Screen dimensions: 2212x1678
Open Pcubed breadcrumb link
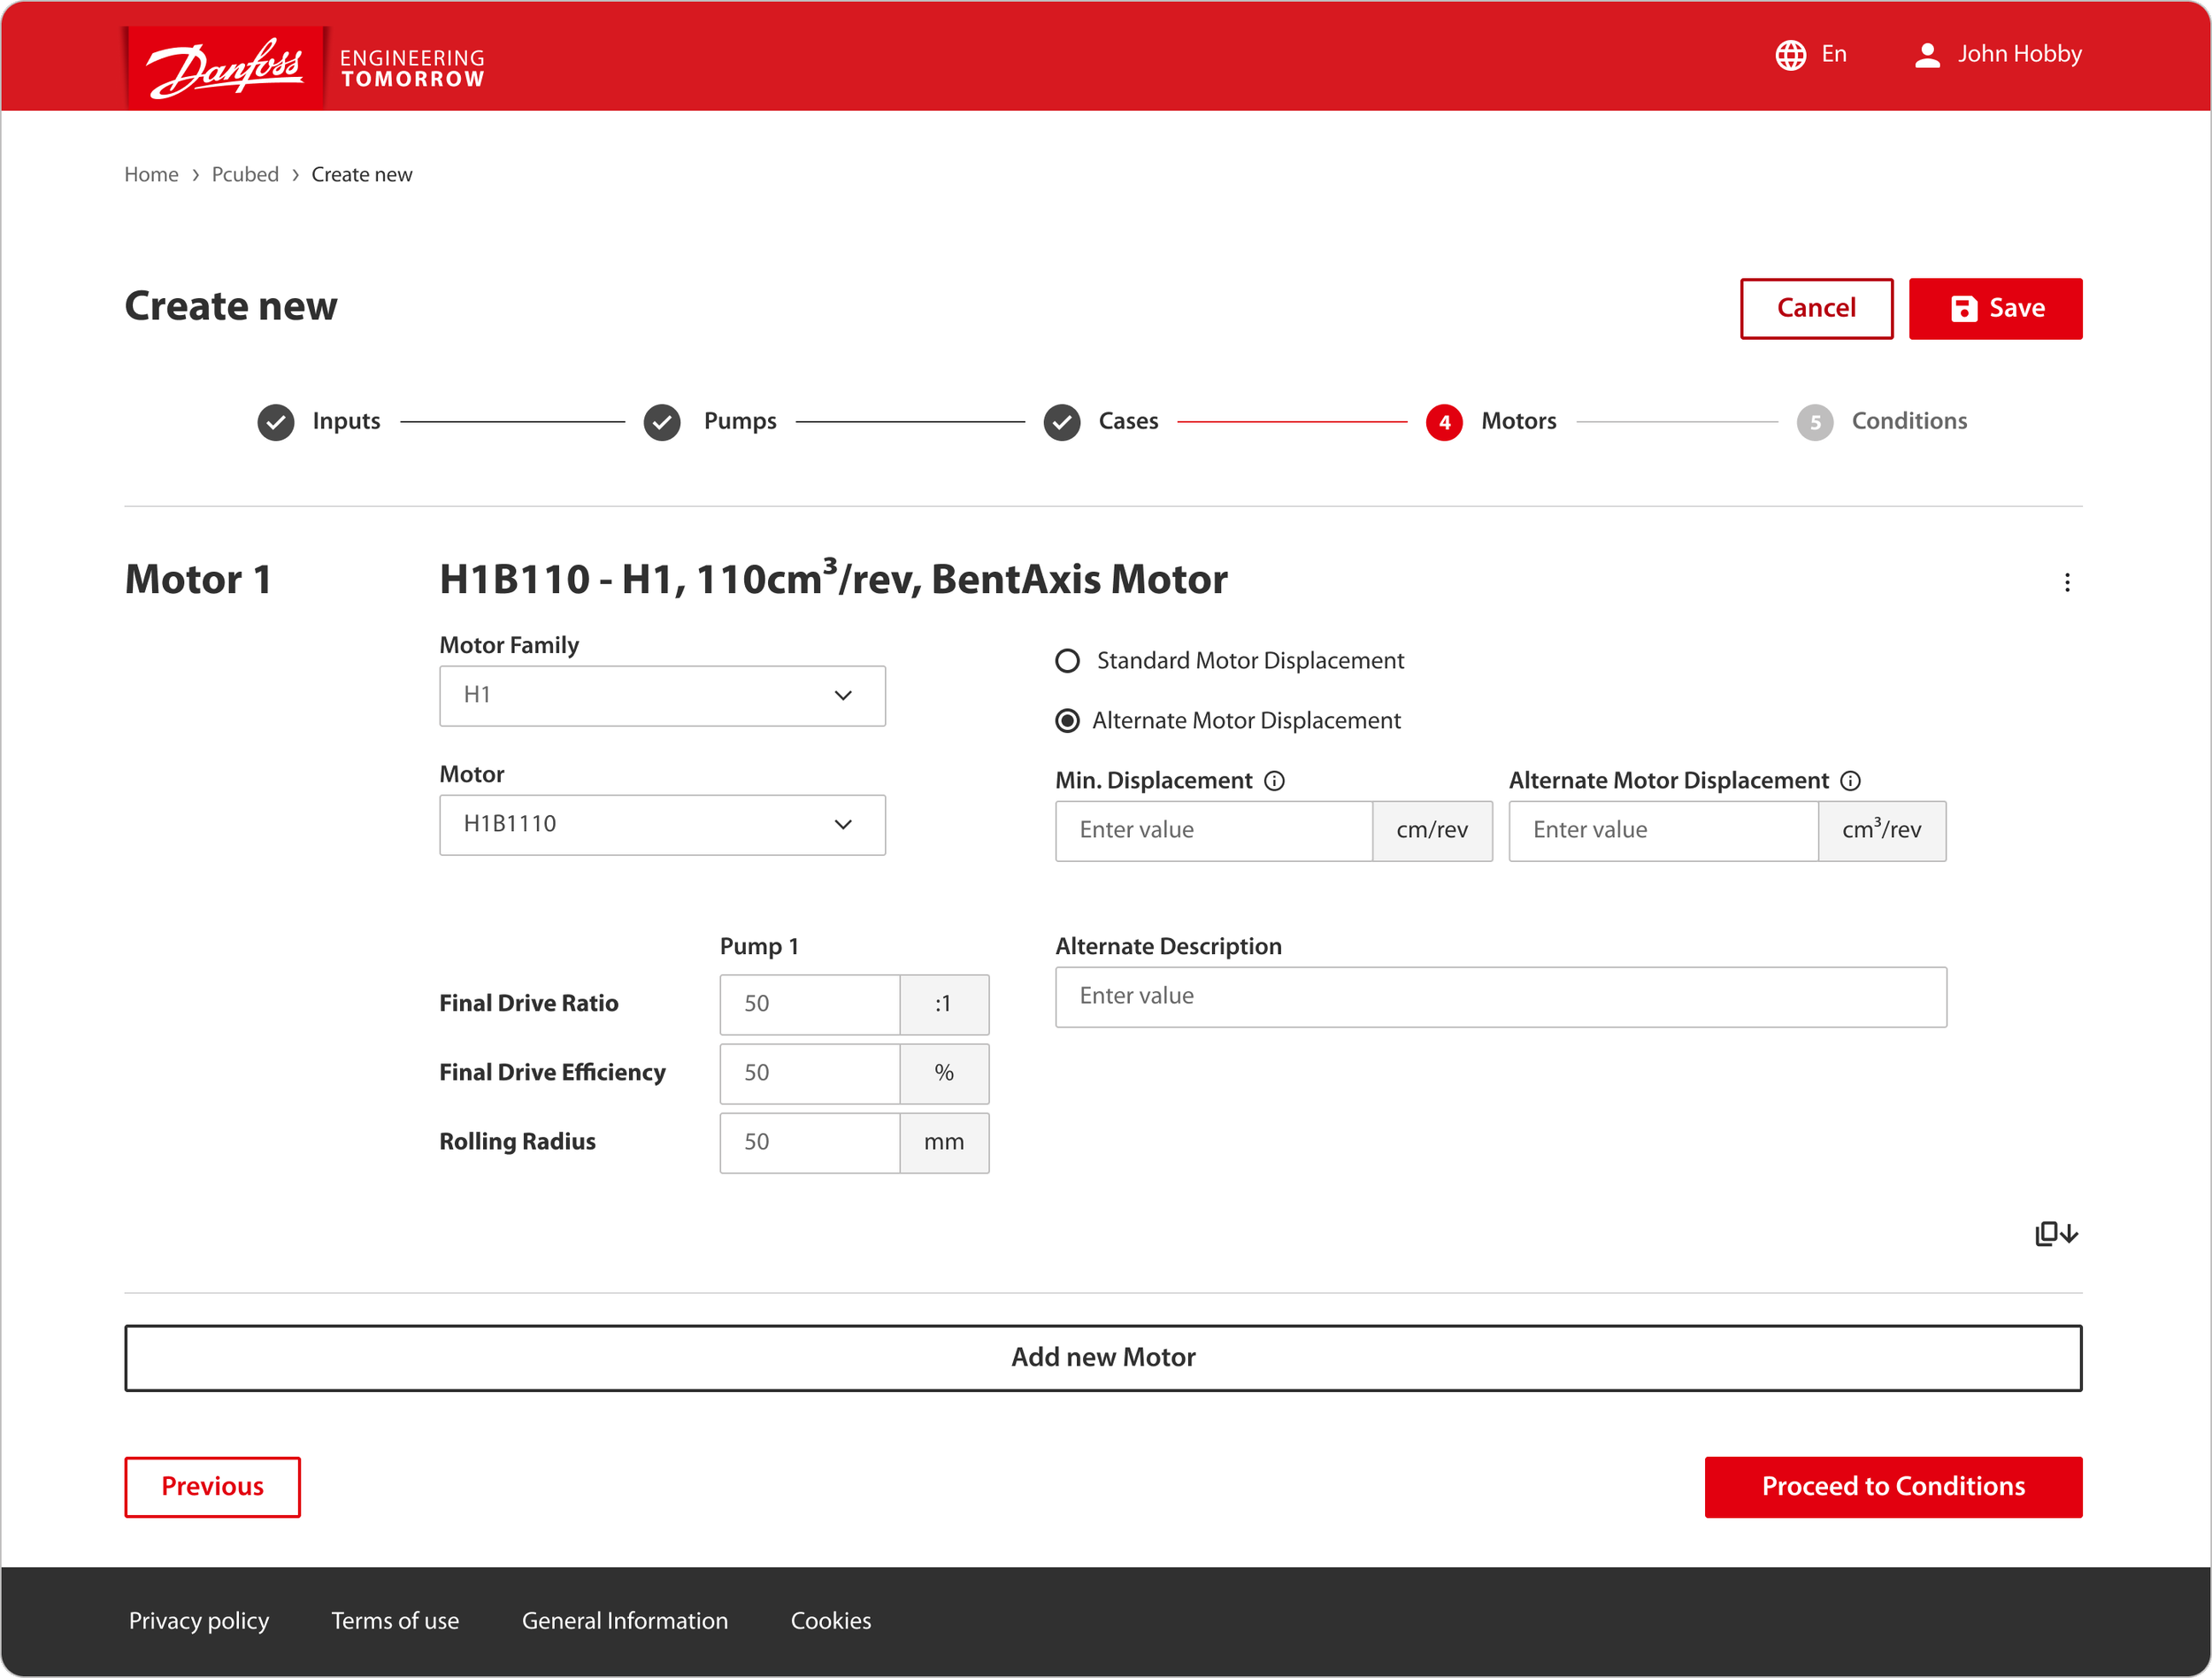pyautogui.click(x=245, y=175)
